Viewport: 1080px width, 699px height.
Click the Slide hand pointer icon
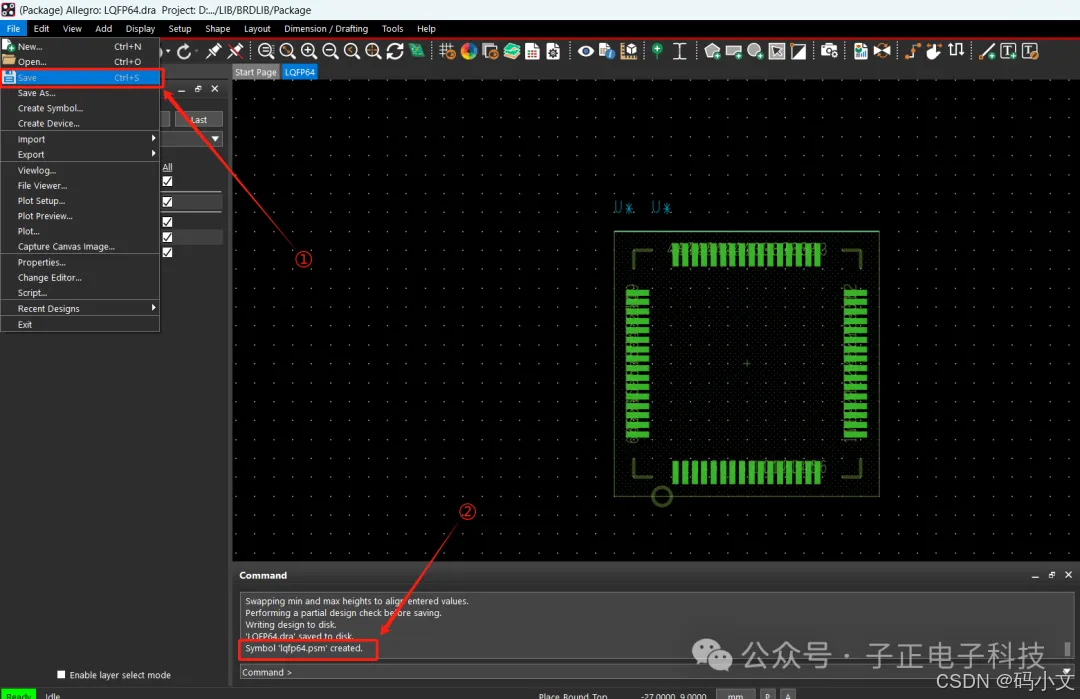(x=934, y=52)
